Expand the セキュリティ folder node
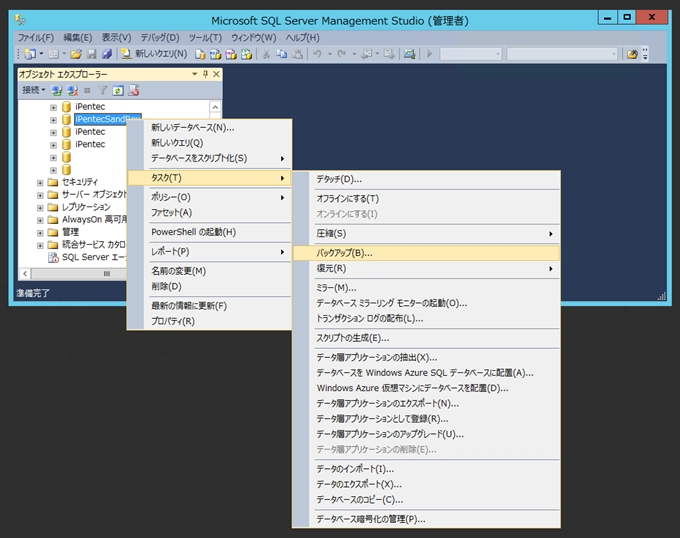The height and width of the screenshot is (538, 680). (x=40, y=183)
